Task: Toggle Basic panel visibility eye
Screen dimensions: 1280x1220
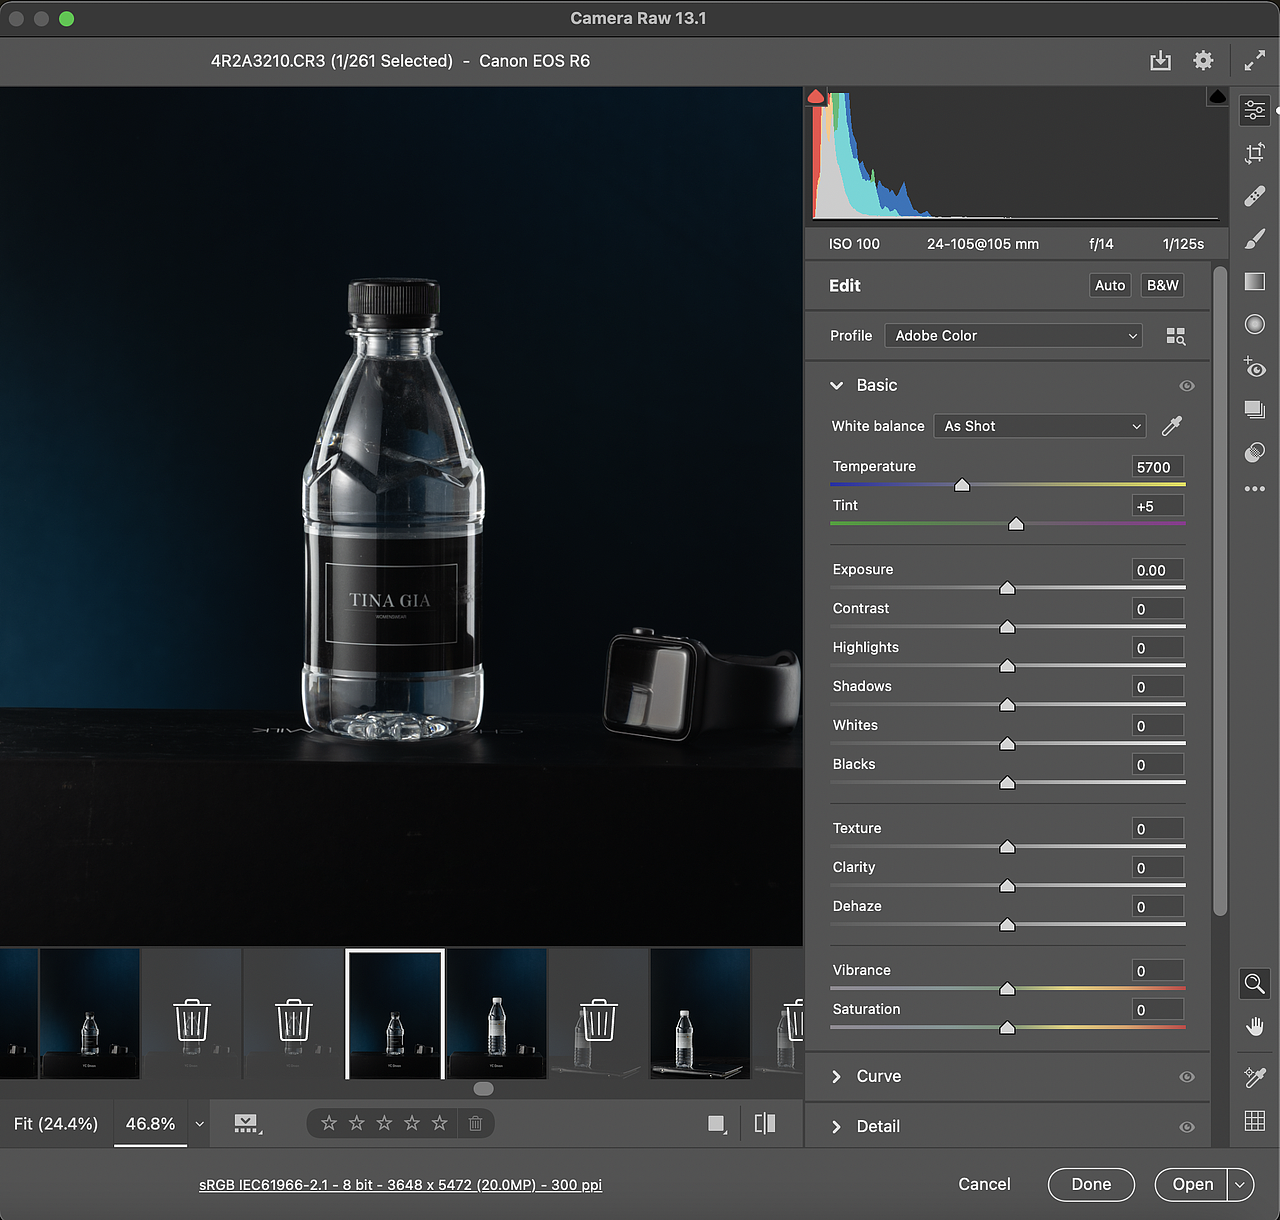Action: click(1187, 386)
